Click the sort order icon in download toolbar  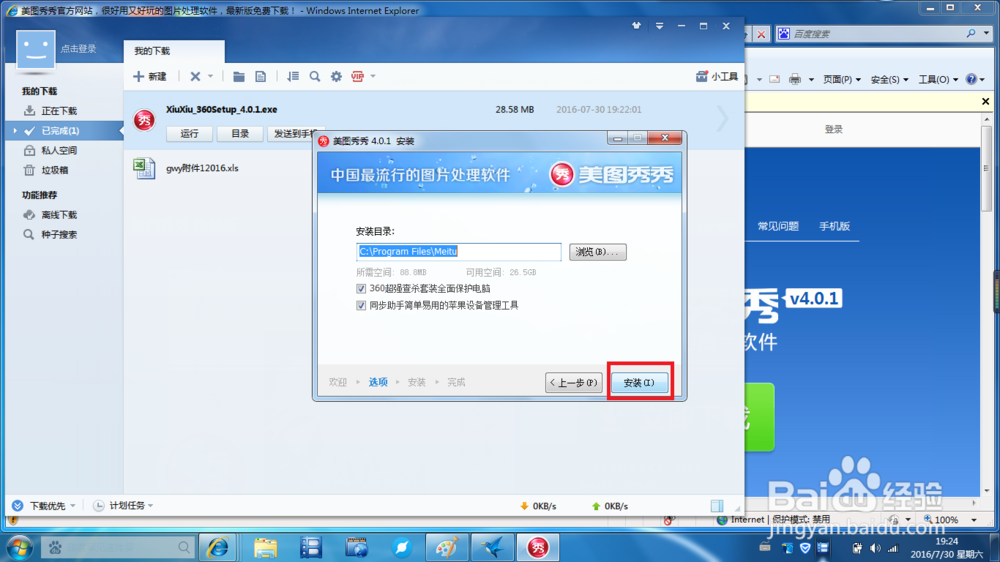(293, 77)
